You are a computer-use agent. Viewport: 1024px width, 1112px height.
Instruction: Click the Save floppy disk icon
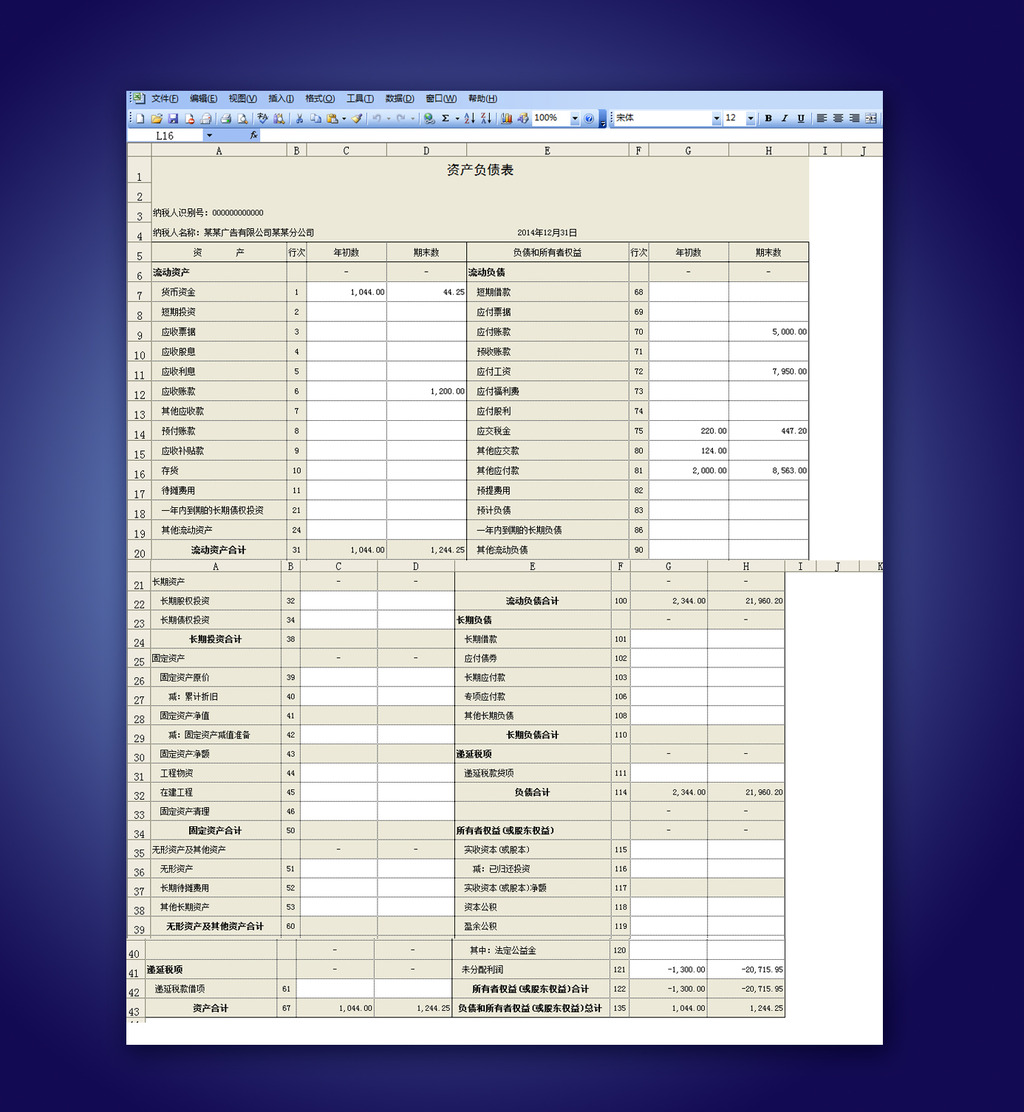[173, 118]
